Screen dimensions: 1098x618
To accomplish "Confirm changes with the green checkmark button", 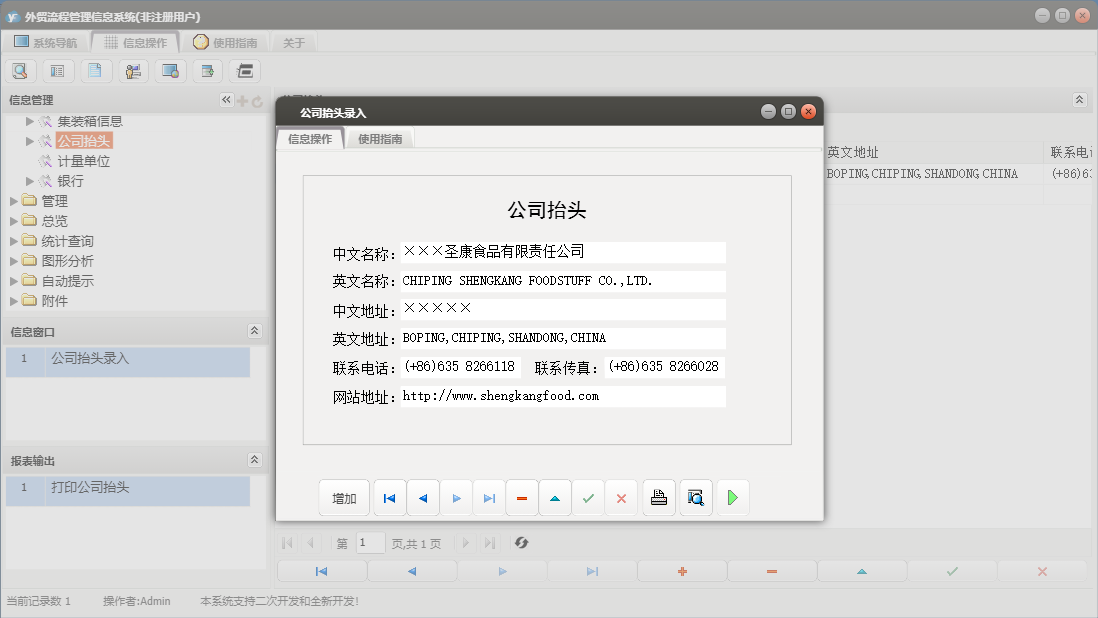I will (x=587, y=497).
